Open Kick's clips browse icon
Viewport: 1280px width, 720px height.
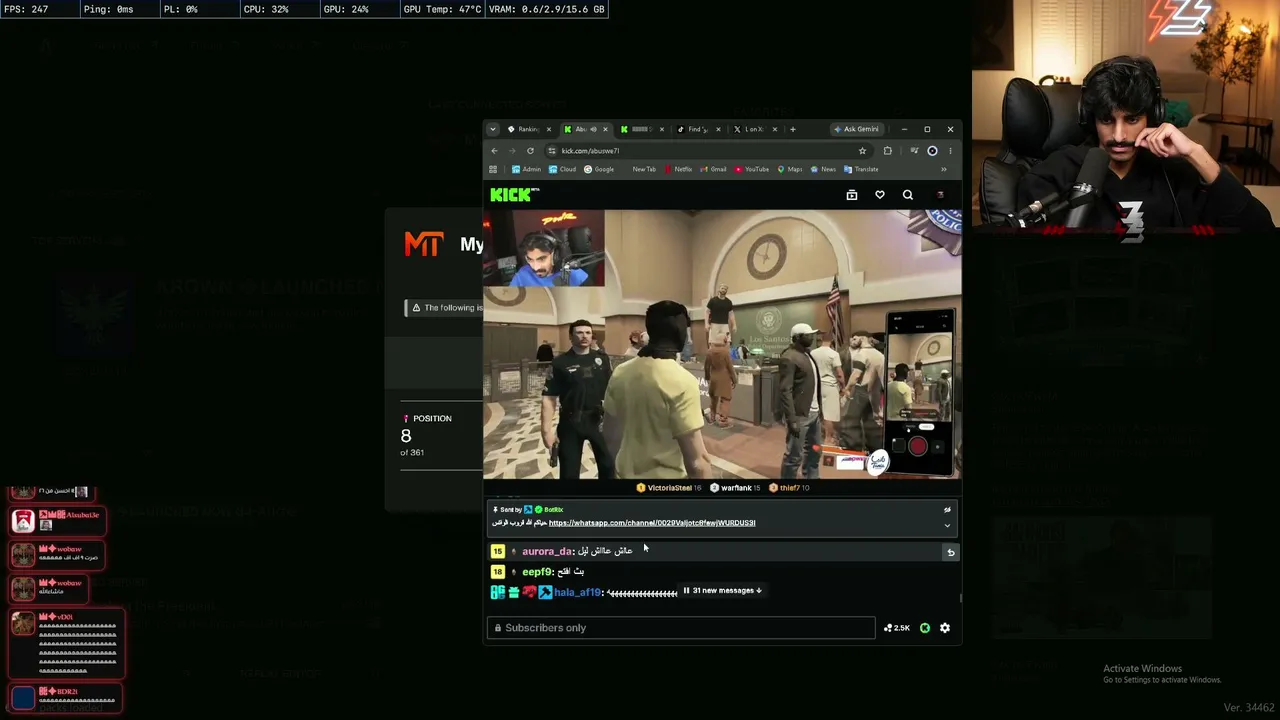pyautogui.click(x=852, y=195)
